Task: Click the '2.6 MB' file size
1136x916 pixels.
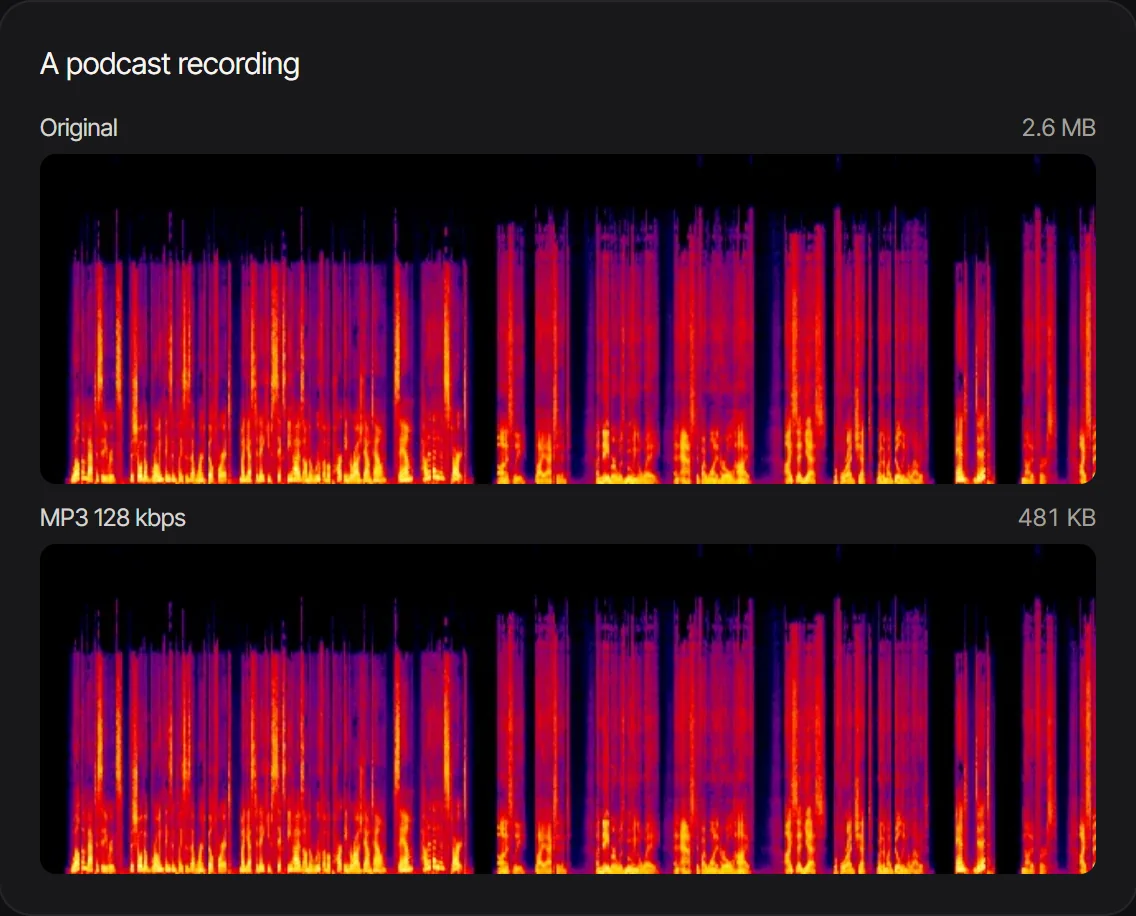Action: pos(1058,128)
